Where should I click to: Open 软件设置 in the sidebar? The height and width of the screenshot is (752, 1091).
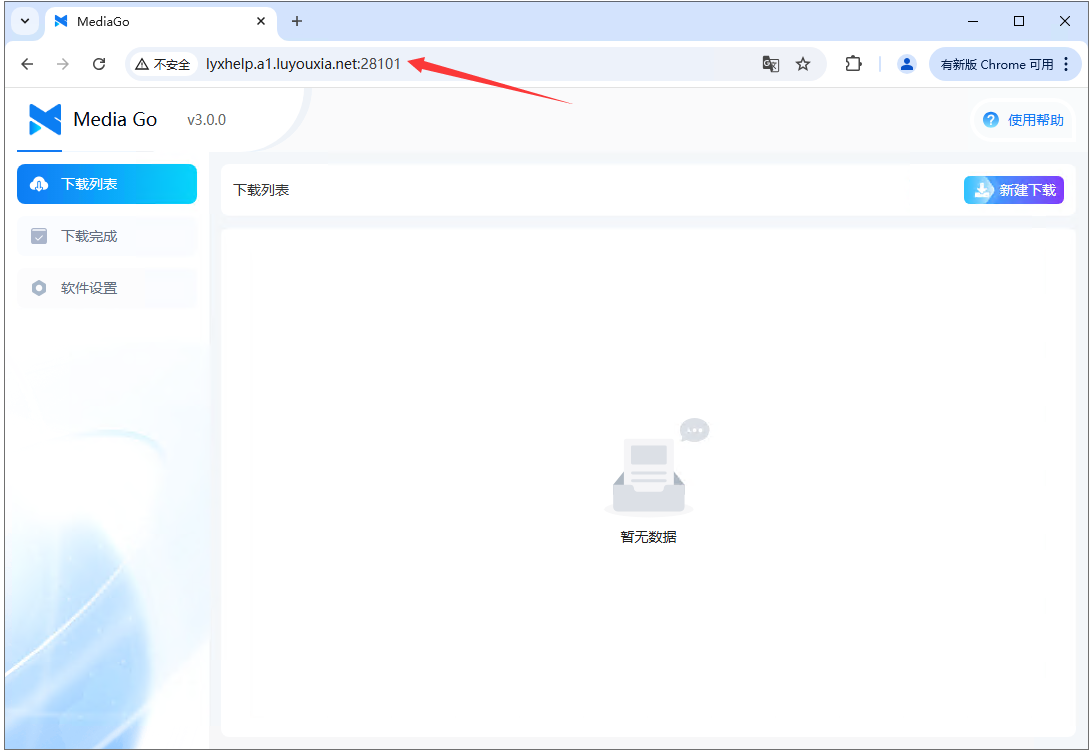106,288
